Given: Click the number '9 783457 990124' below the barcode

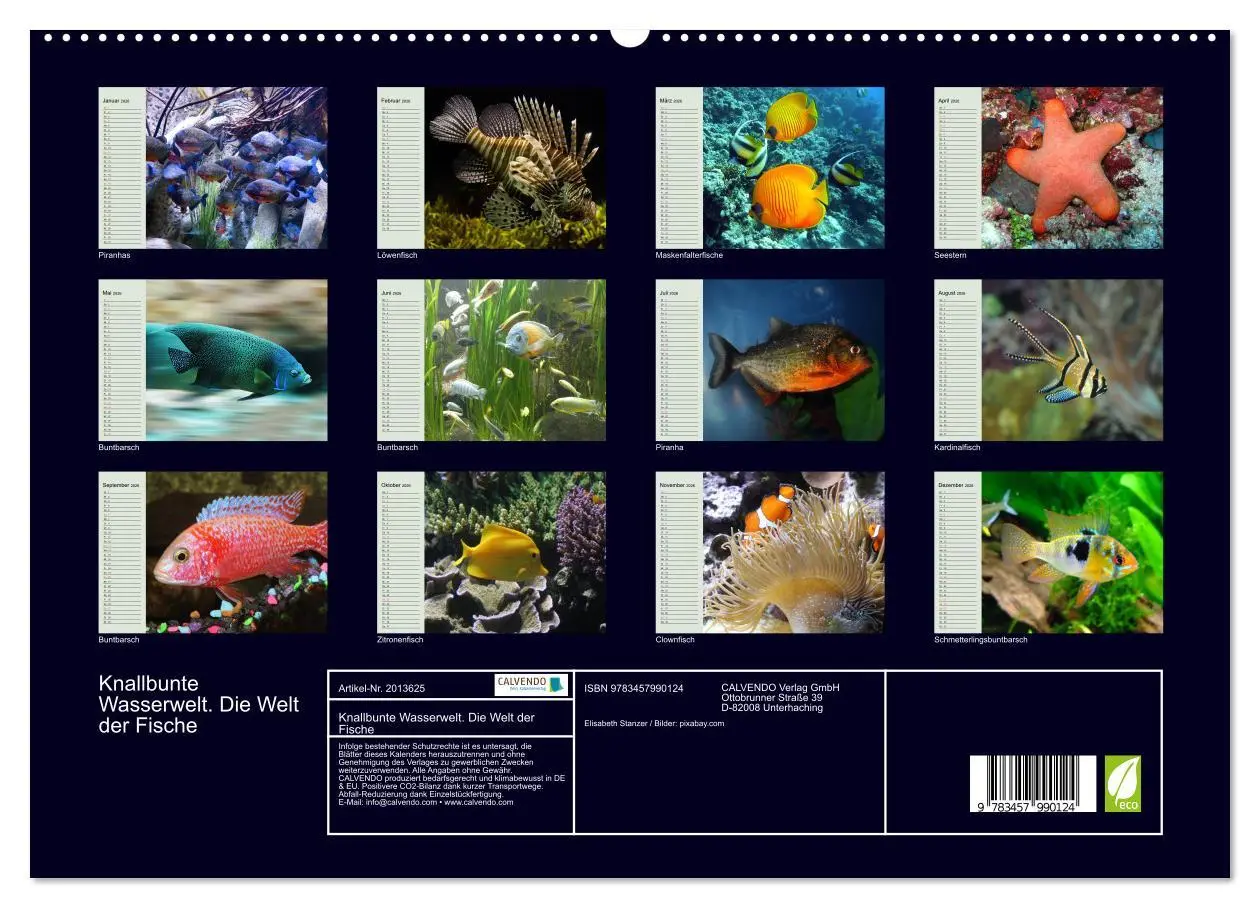Looking at the screenshot, I should pos(1026,806).
